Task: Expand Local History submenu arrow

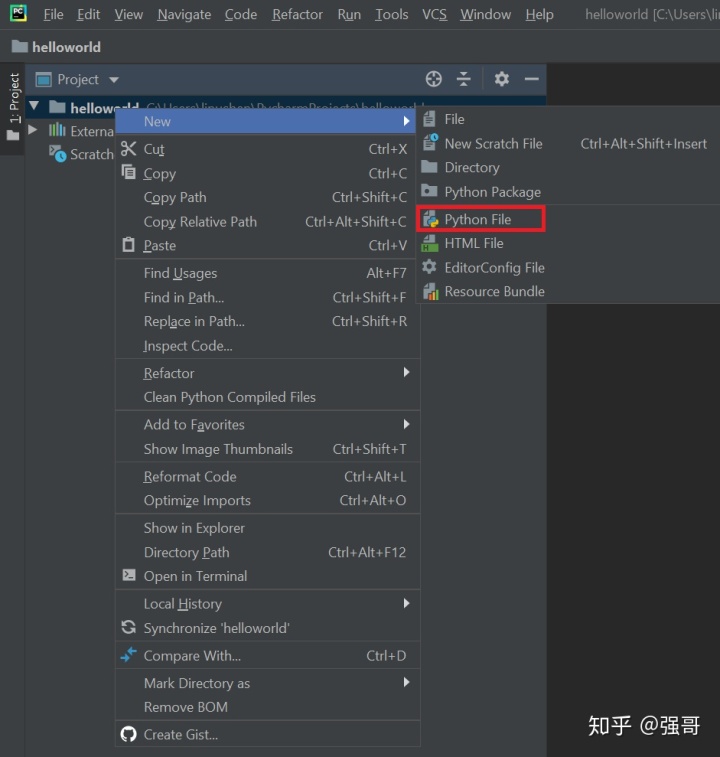Action: tap(406, 603)
